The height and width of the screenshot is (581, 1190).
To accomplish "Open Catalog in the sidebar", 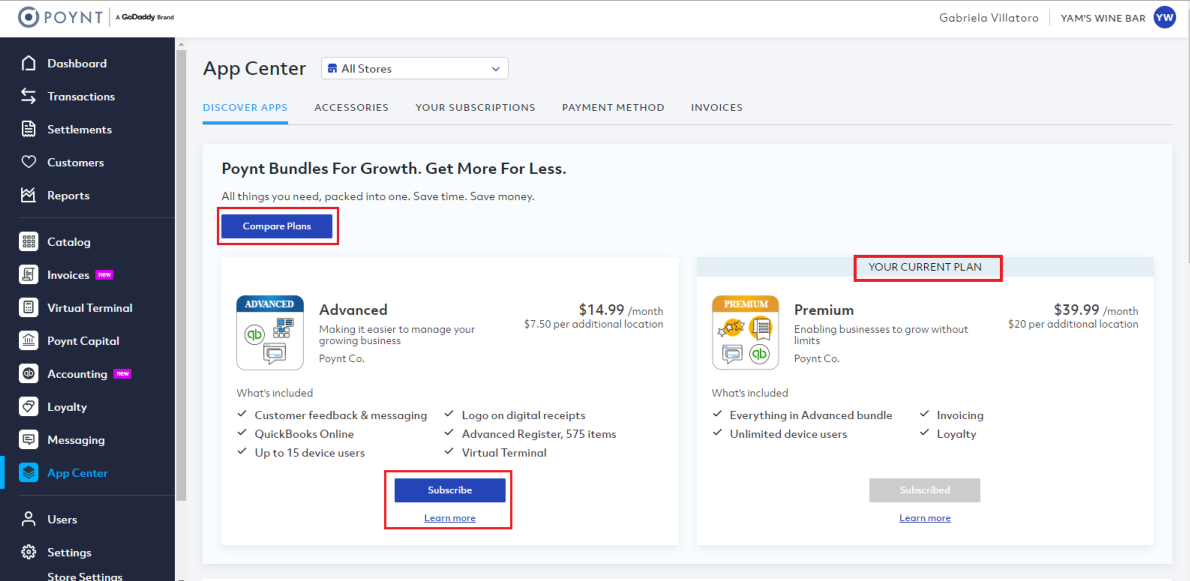I will click(x=69, y=242).
